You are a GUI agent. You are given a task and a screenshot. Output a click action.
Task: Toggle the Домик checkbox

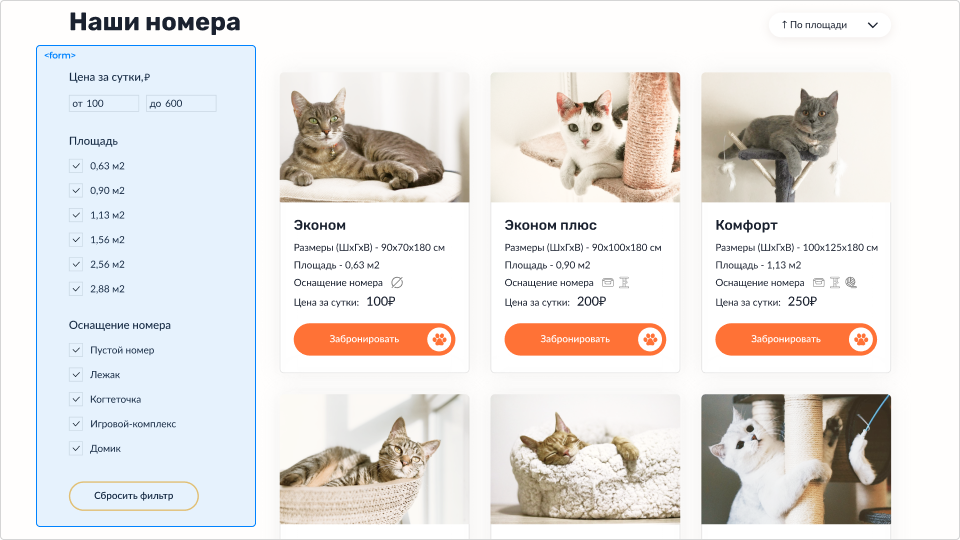pos(76,449)
